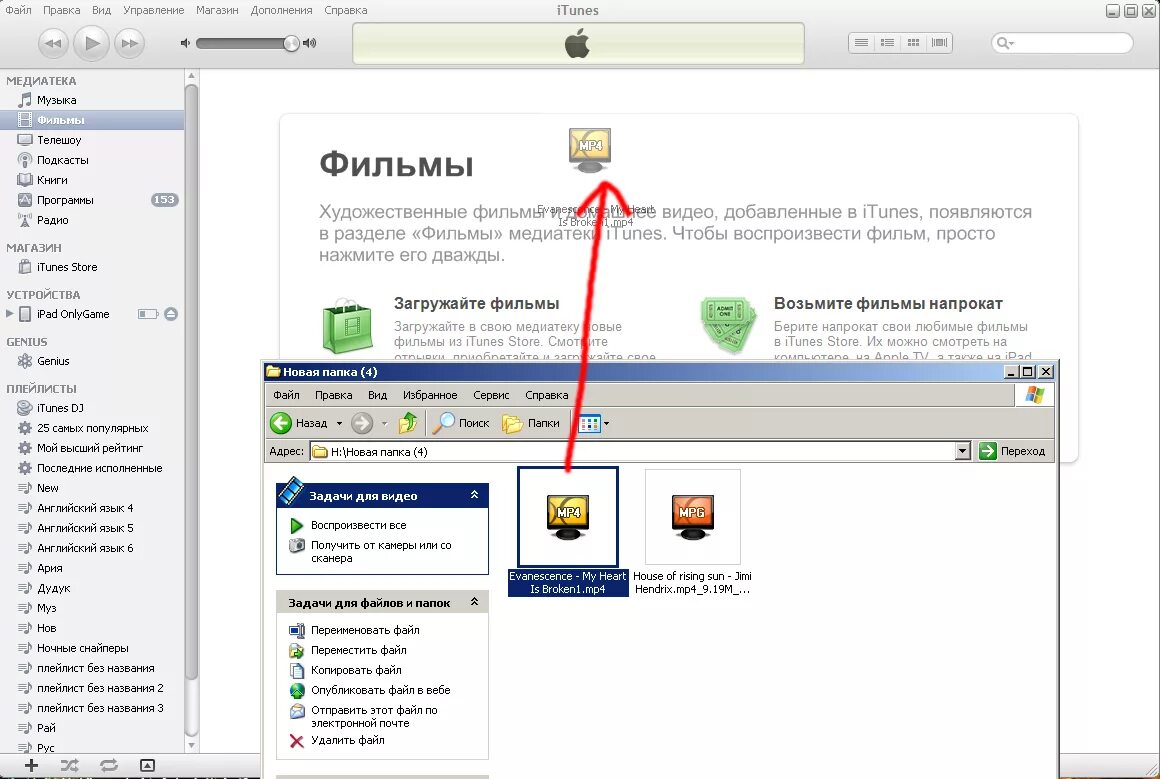The image size is (1160, 779).
Task: Click the Переименовать файл link
Action: 365,630
